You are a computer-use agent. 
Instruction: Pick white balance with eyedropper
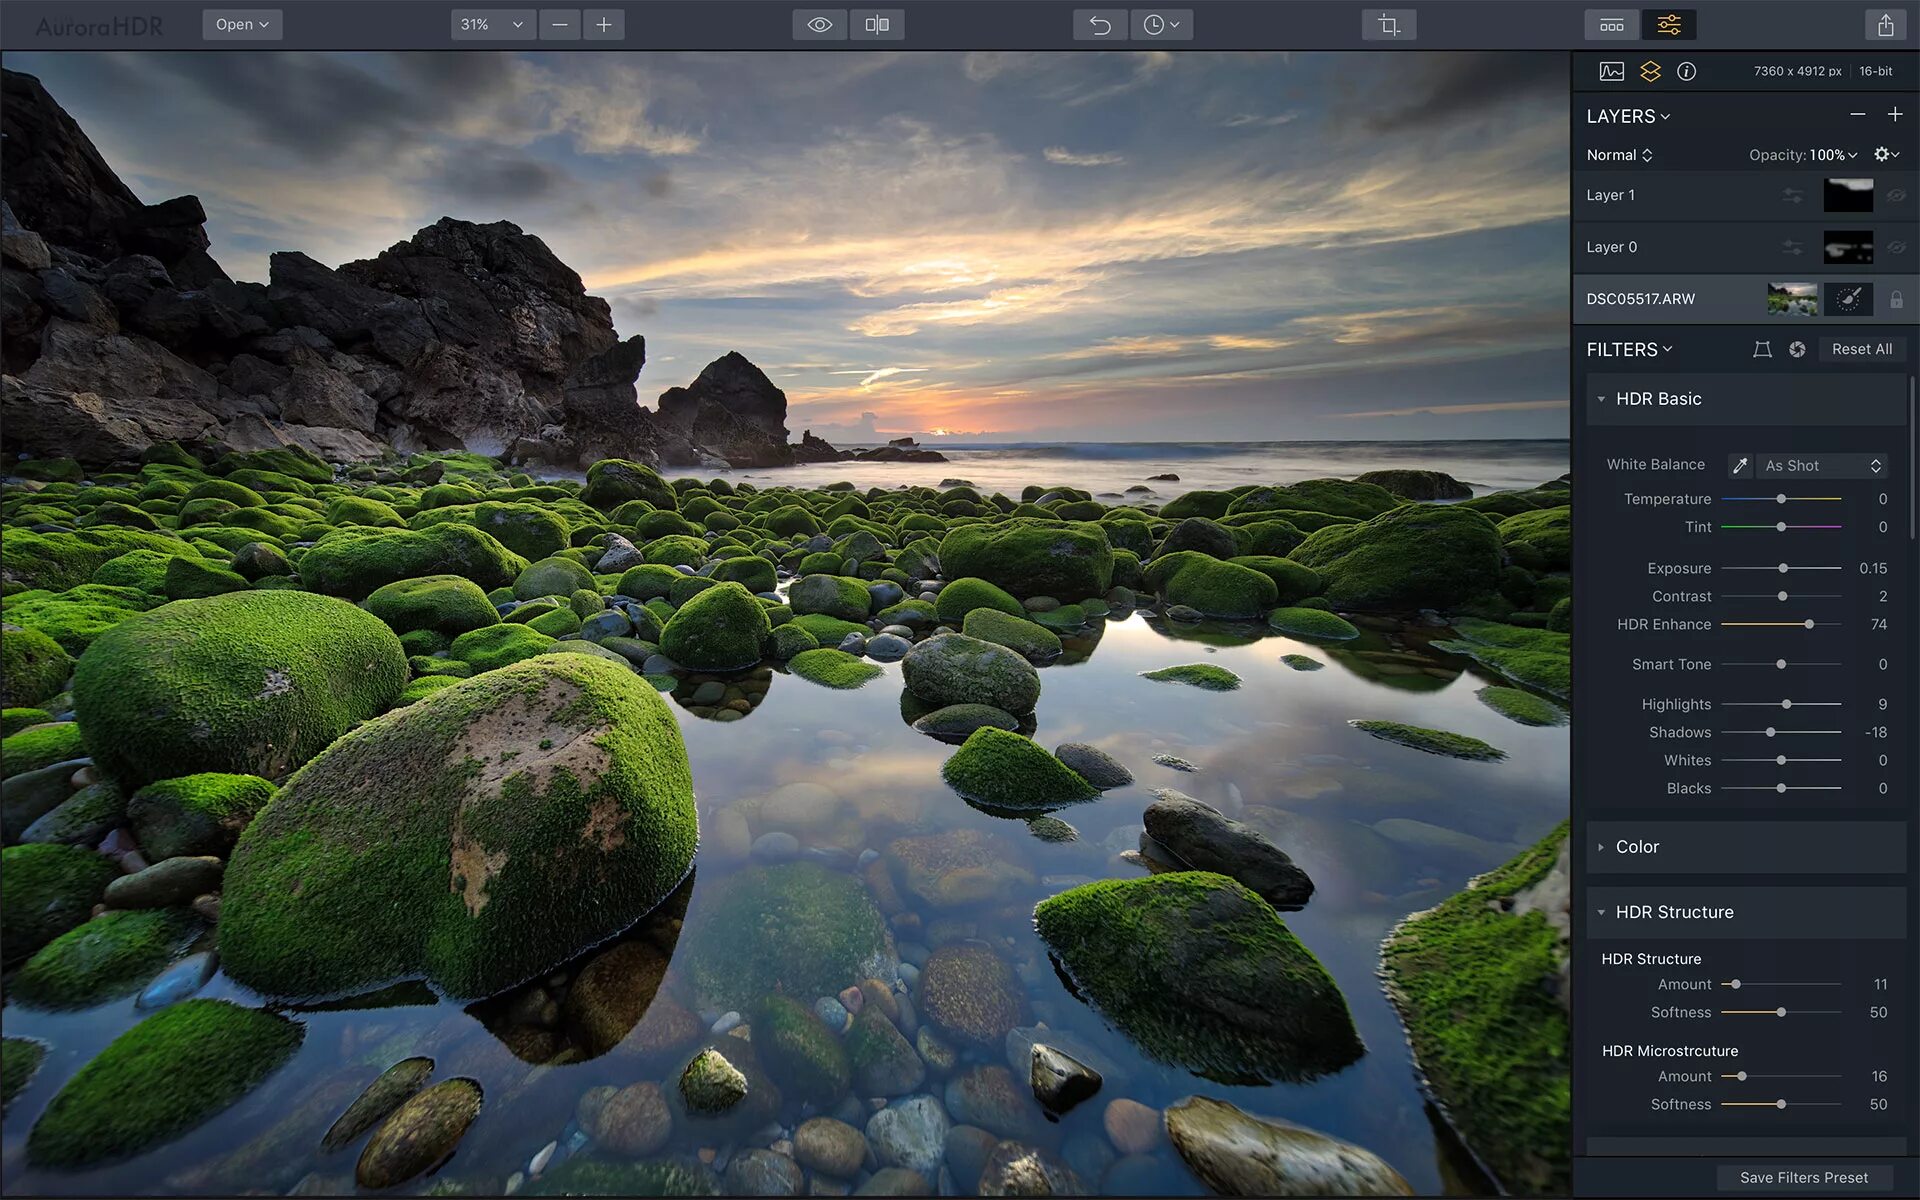click(x=1740, y=466)
